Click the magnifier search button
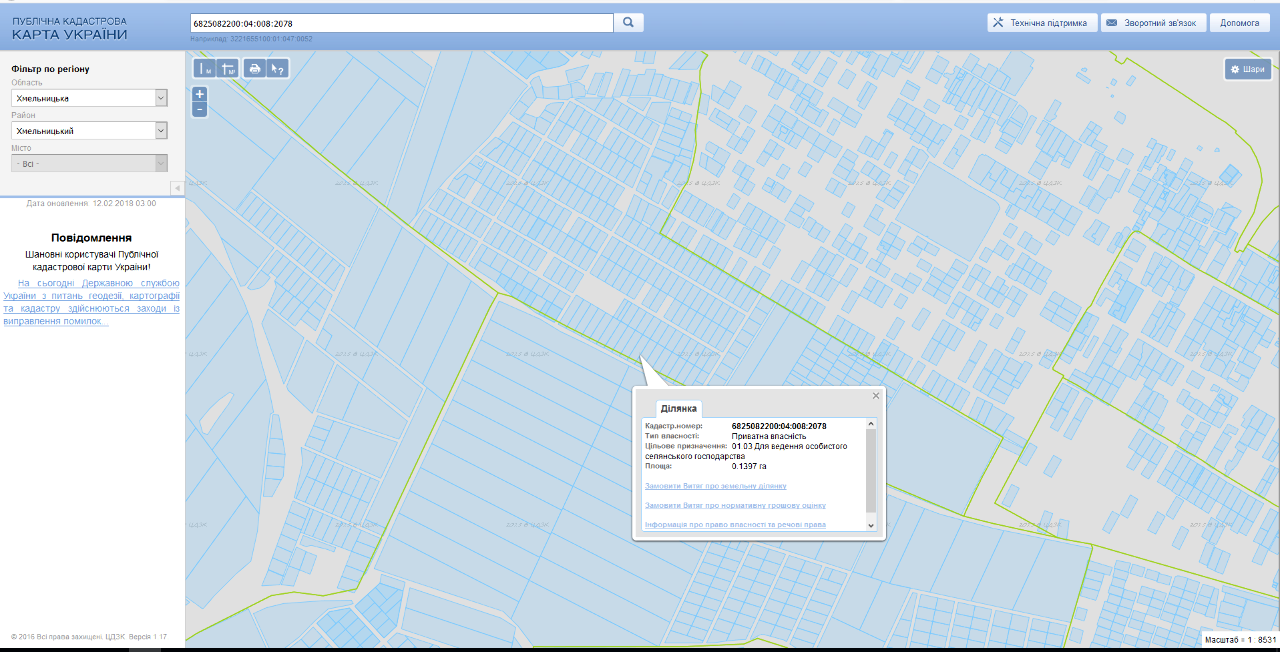 coord(629,22)
